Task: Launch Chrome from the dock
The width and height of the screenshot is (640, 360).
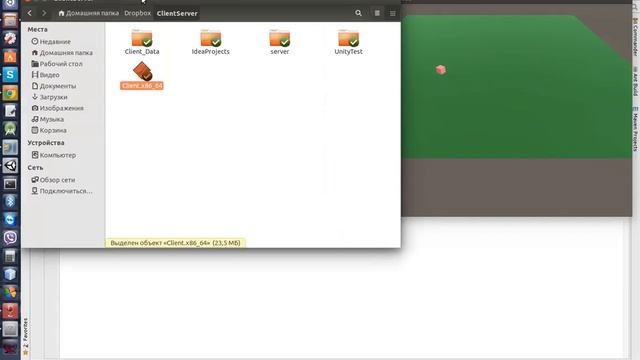Action: [x=10, y=93]
